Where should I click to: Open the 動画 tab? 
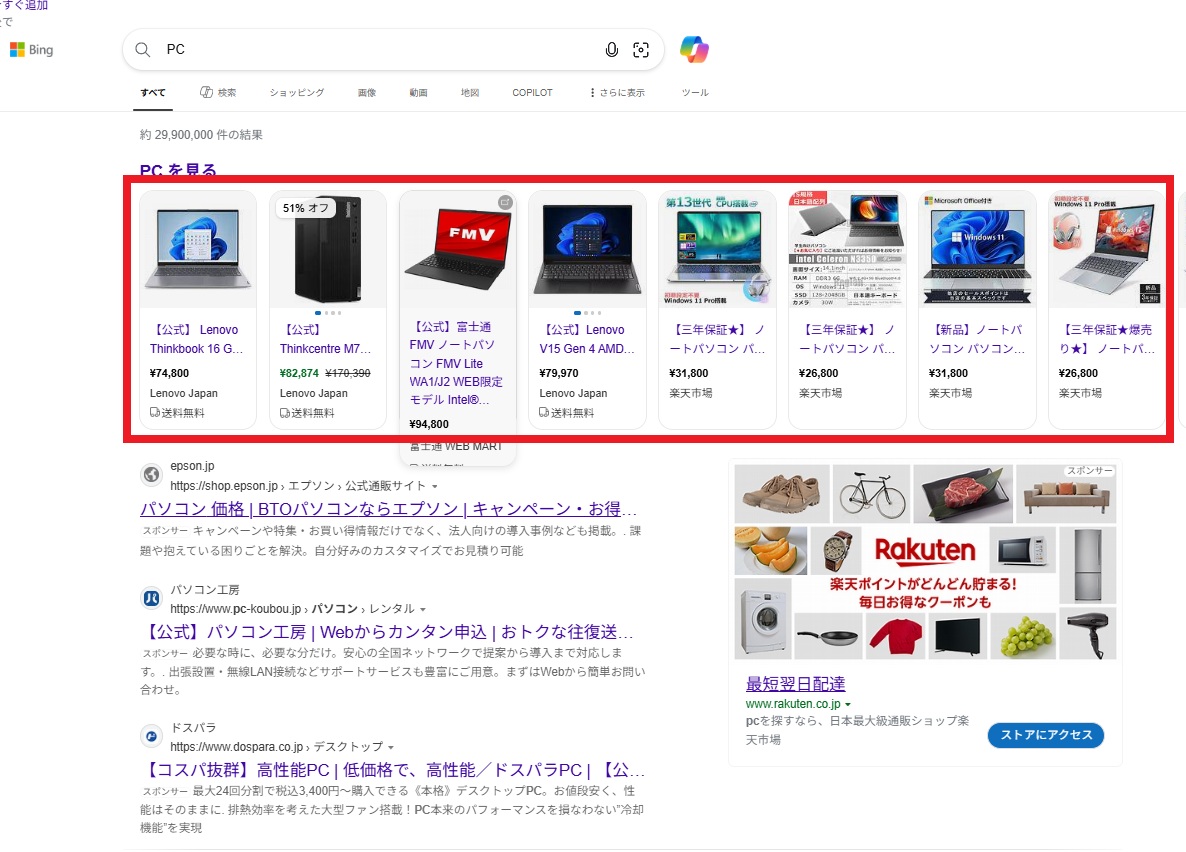pyautogui.click(x=418, y=92)
